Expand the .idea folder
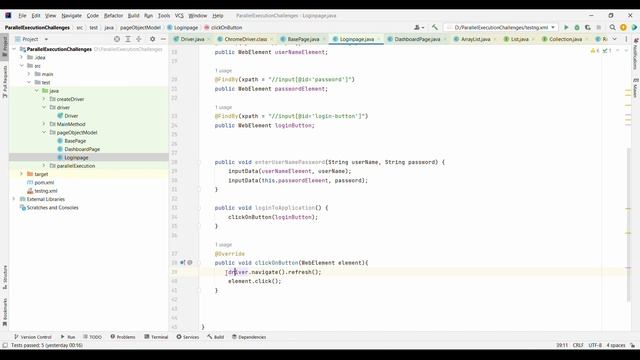Image resolution: width=640 pixels, height=360 pixels. click(22, 58)
